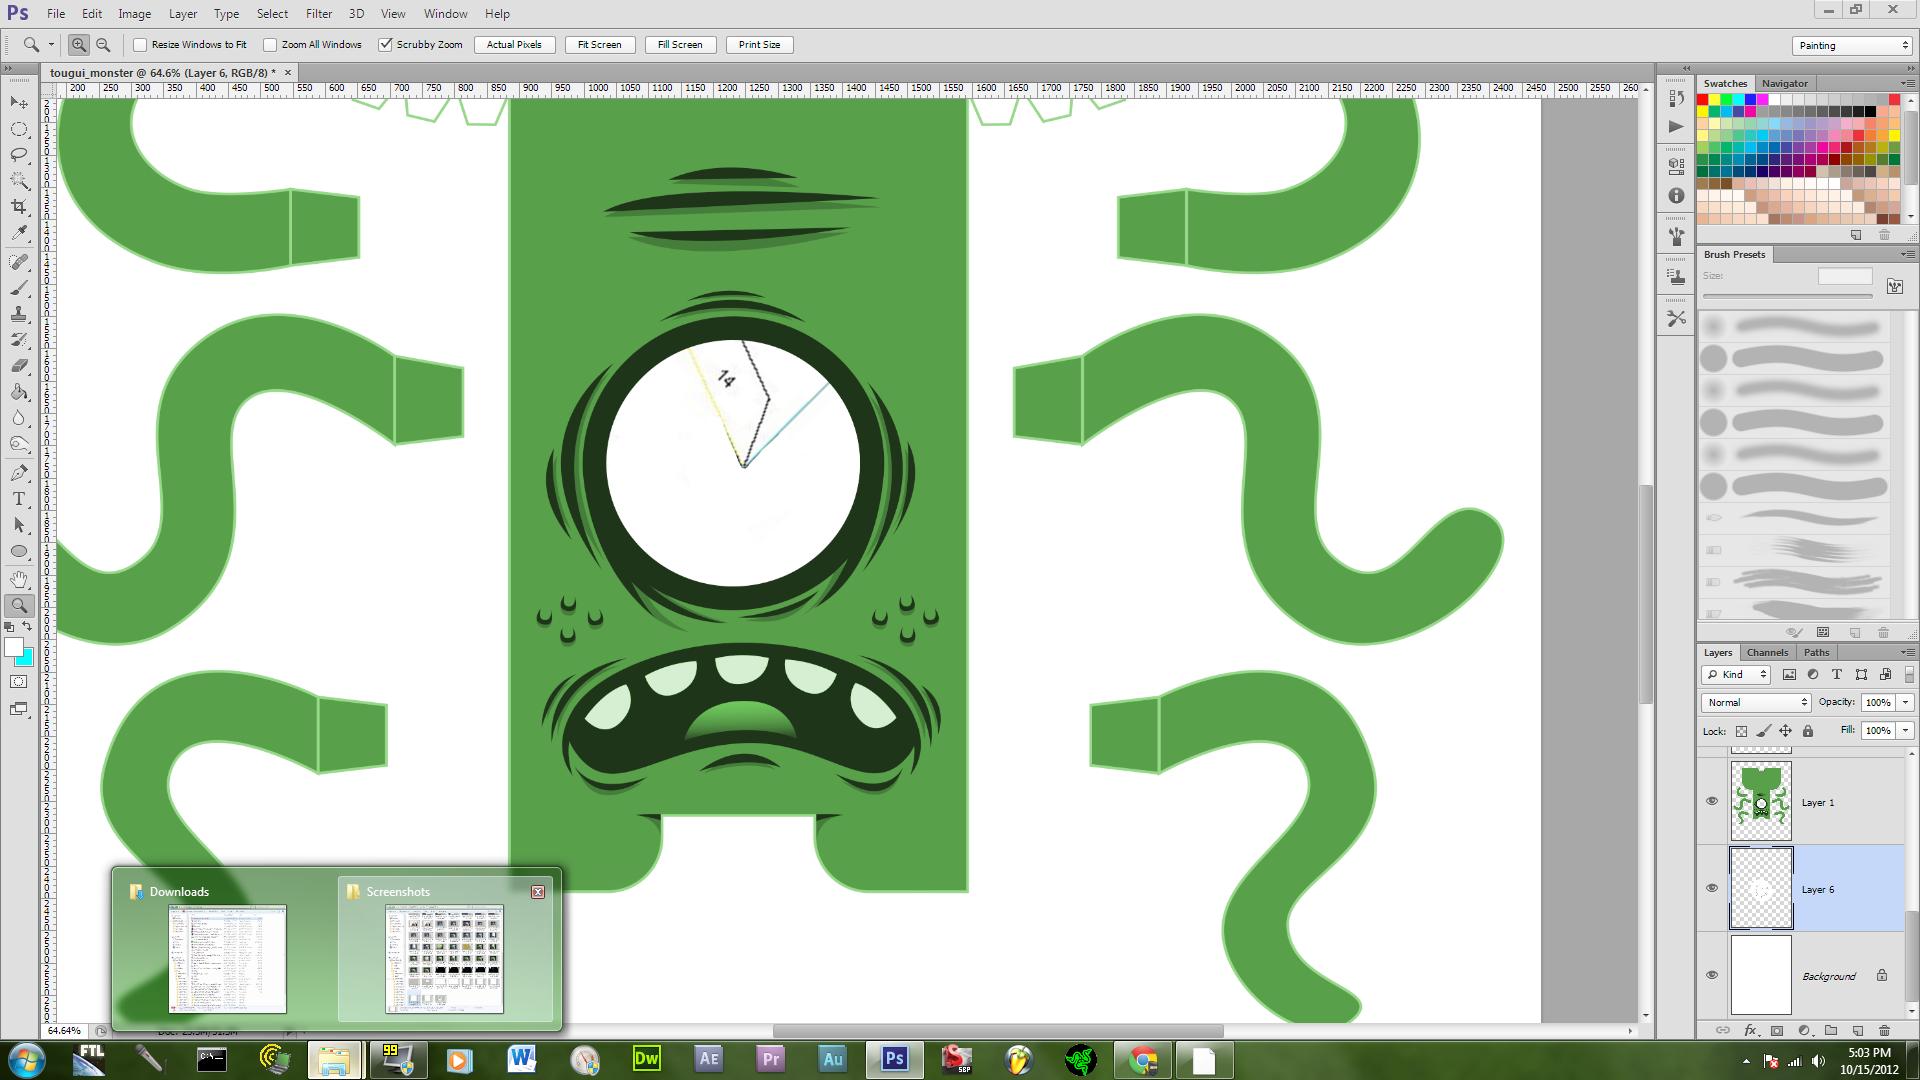Click the Actual Pixels button
The image size is (1920, 1080).
coord(514,45)
